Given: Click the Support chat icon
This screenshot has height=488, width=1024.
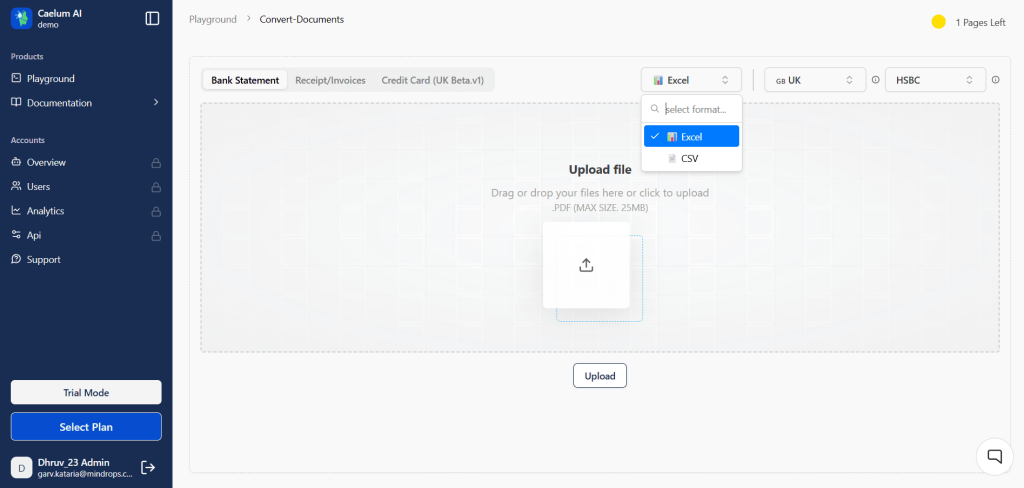Looking at the screenshot, I should coord(16,259).
